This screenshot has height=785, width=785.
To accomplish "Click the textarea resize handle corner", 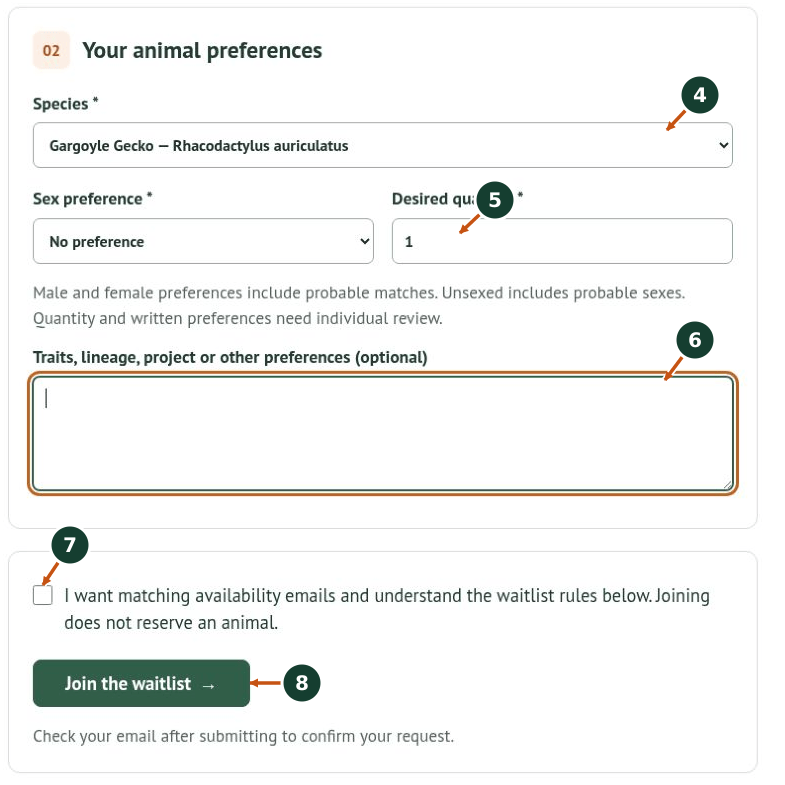I will coord(727,485).
